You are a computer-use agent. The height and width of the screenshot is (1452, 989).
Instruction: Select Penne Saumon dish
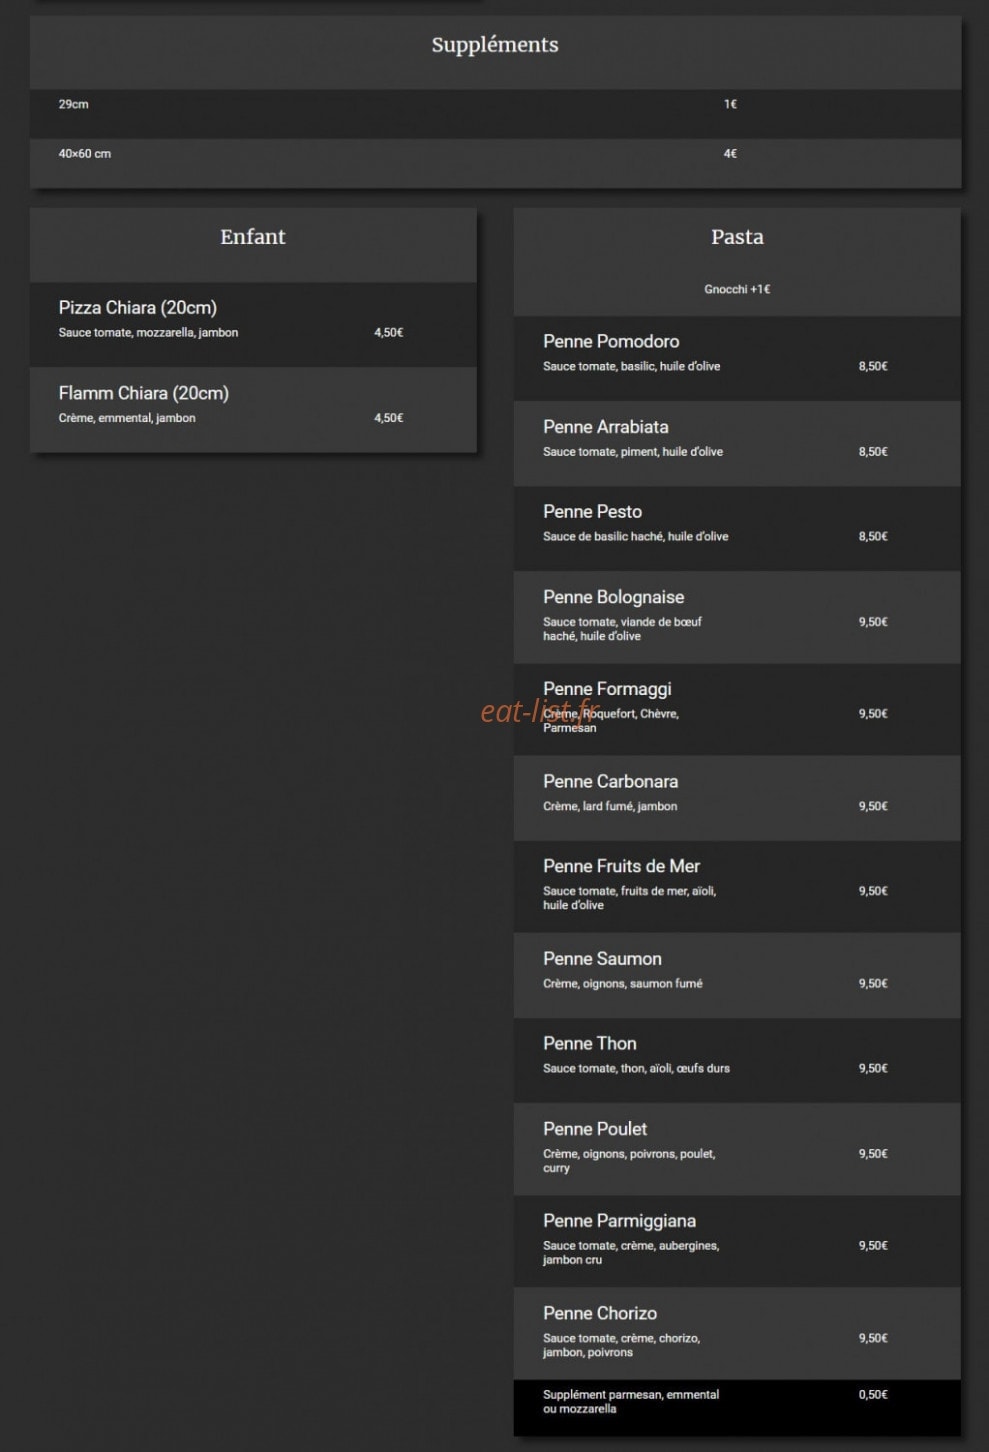coord(737,976)
